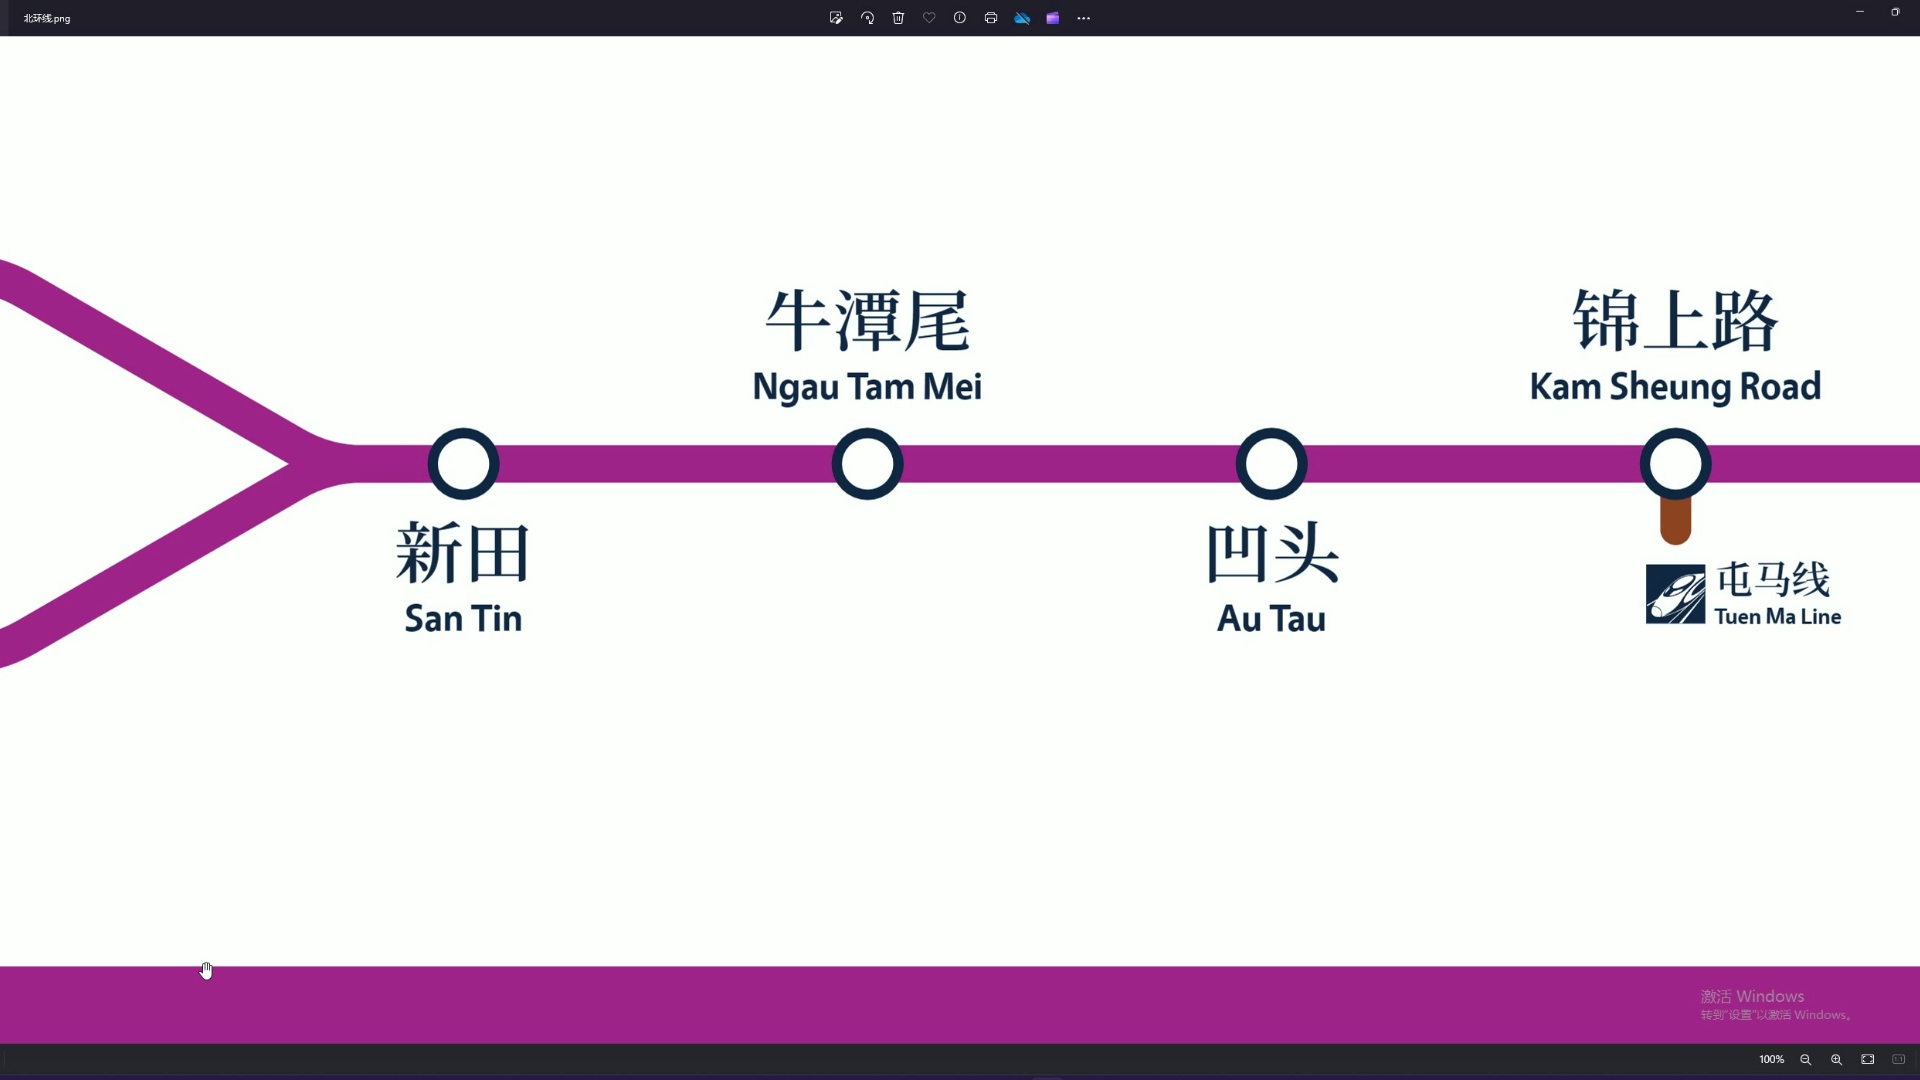Mark image as favorite with heart icon

click(929, 18)
